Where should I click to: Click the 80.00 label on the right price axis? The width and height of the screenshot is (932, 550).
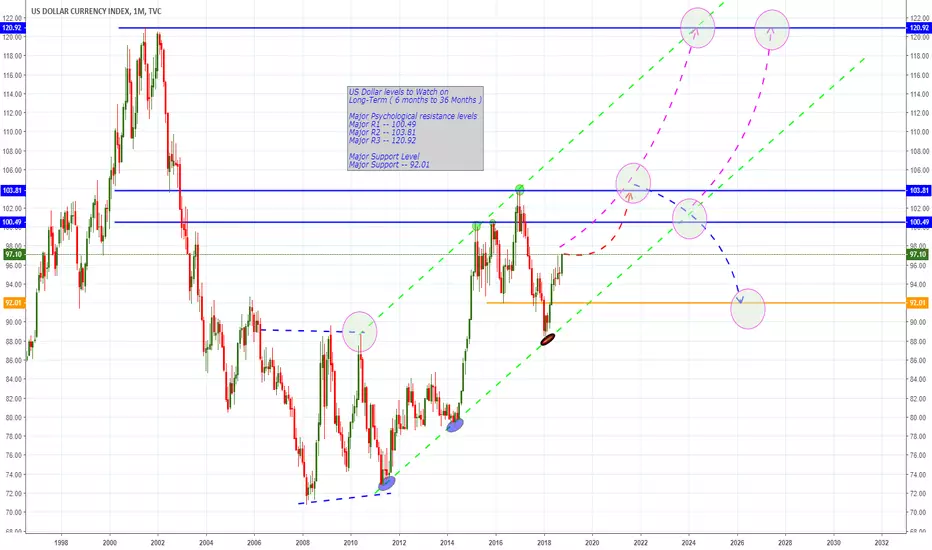click(918, 417)
